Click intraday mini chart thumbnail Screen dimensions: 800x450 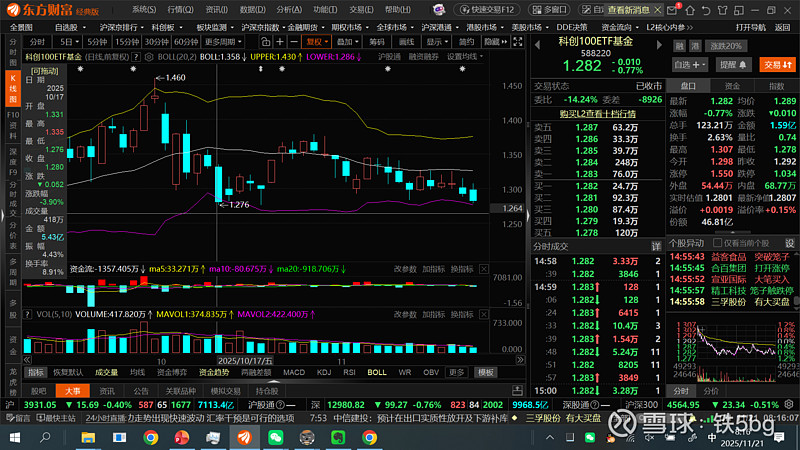coord(732,351)
